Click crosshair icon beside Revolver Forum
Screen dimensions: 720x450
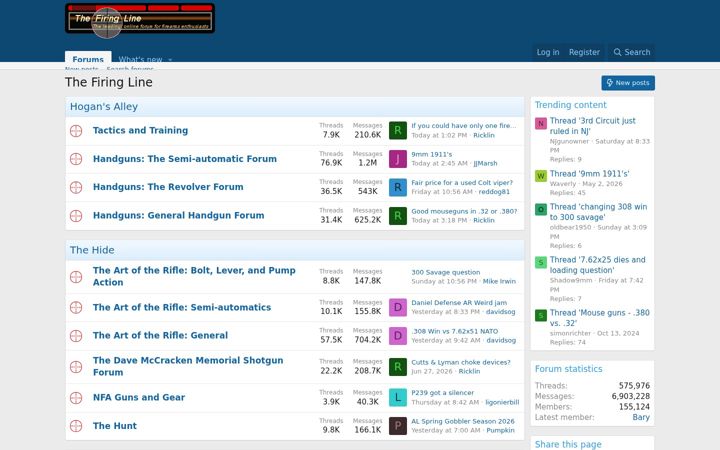click(x=76, y=187)
